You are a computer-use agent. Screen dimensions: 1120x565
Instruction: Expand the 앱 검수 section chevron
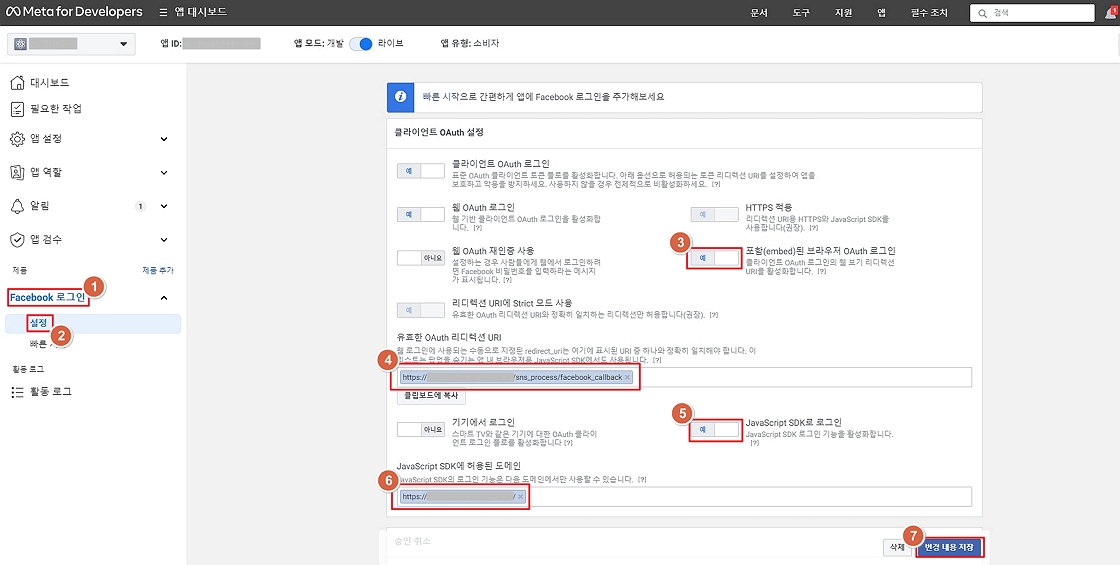164,239
